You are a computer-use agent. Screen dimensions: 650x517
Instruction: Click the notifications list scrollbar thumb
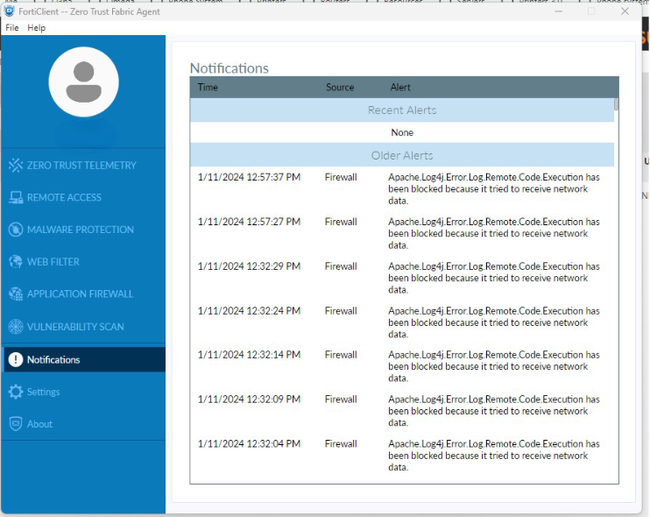point(616,104)
